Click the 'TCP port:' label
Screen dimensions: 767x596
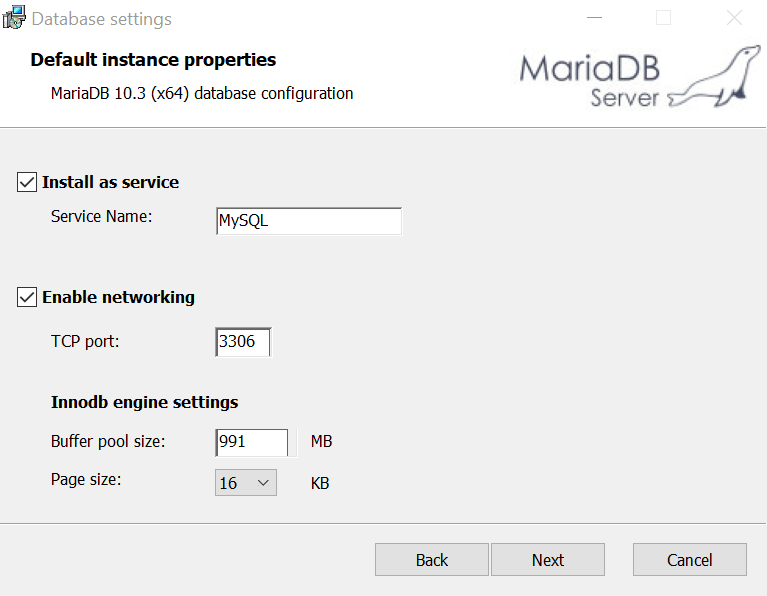pyautogui.click(x=85, y=341)
